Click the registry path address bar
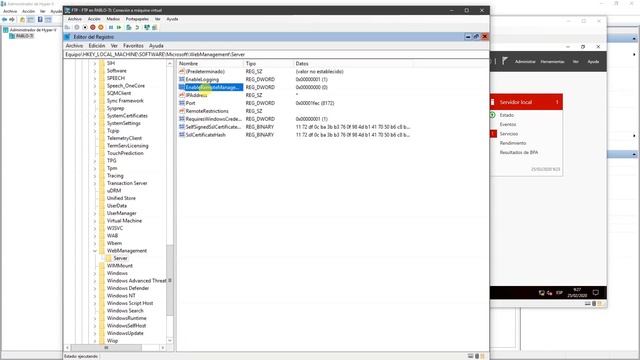 click(x=276, y=54)
